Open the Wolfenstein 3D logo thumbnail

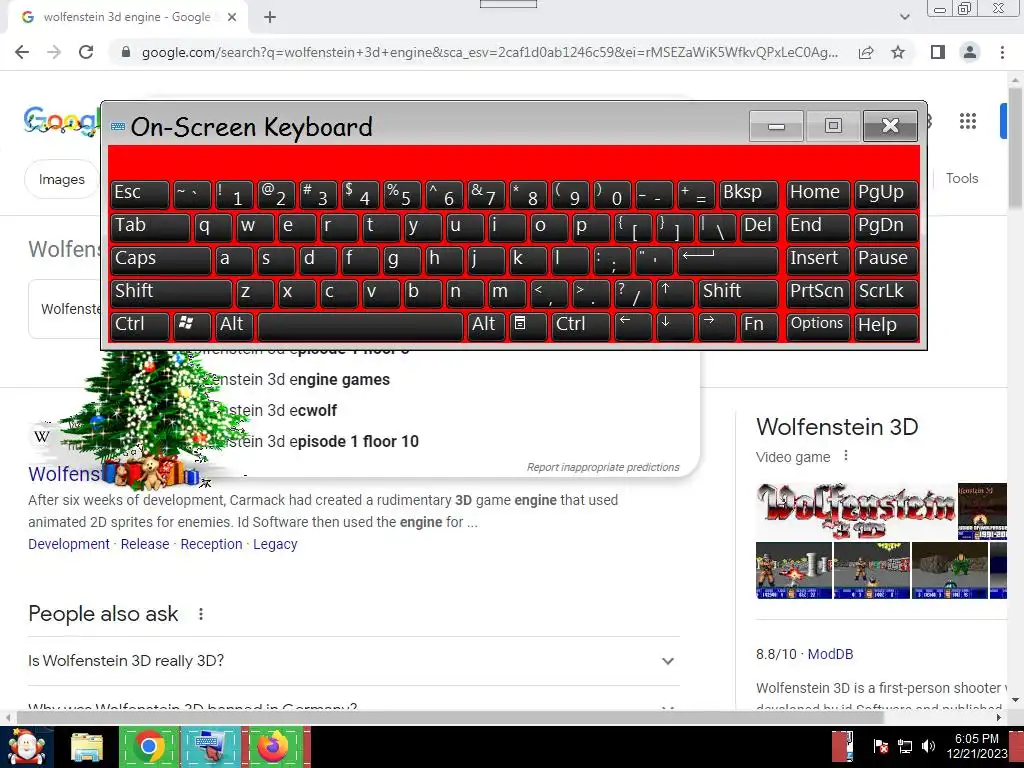[856, 511]
